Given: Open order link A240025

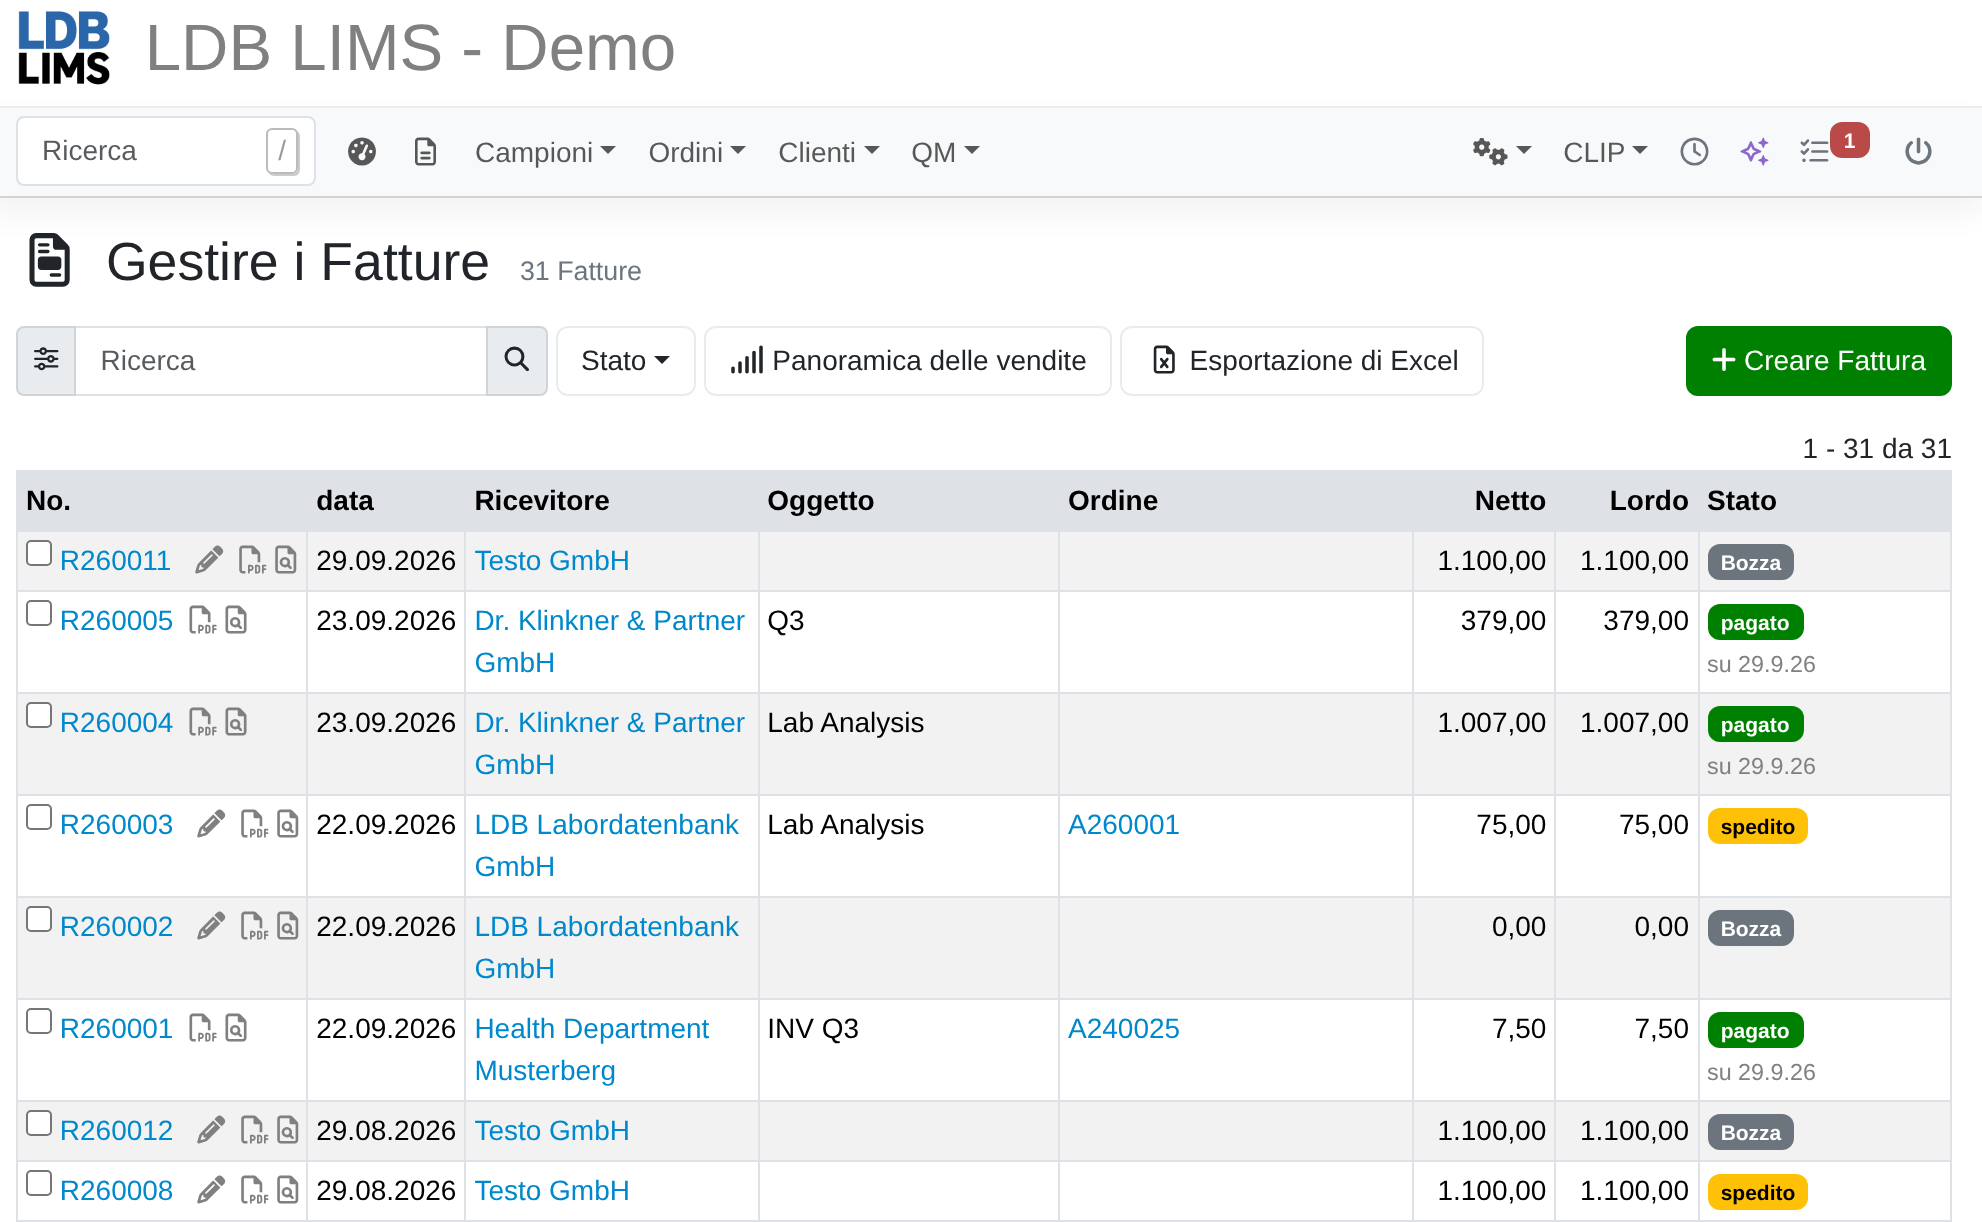Looking at the screenshot, I should [x=1123, y=1028].
